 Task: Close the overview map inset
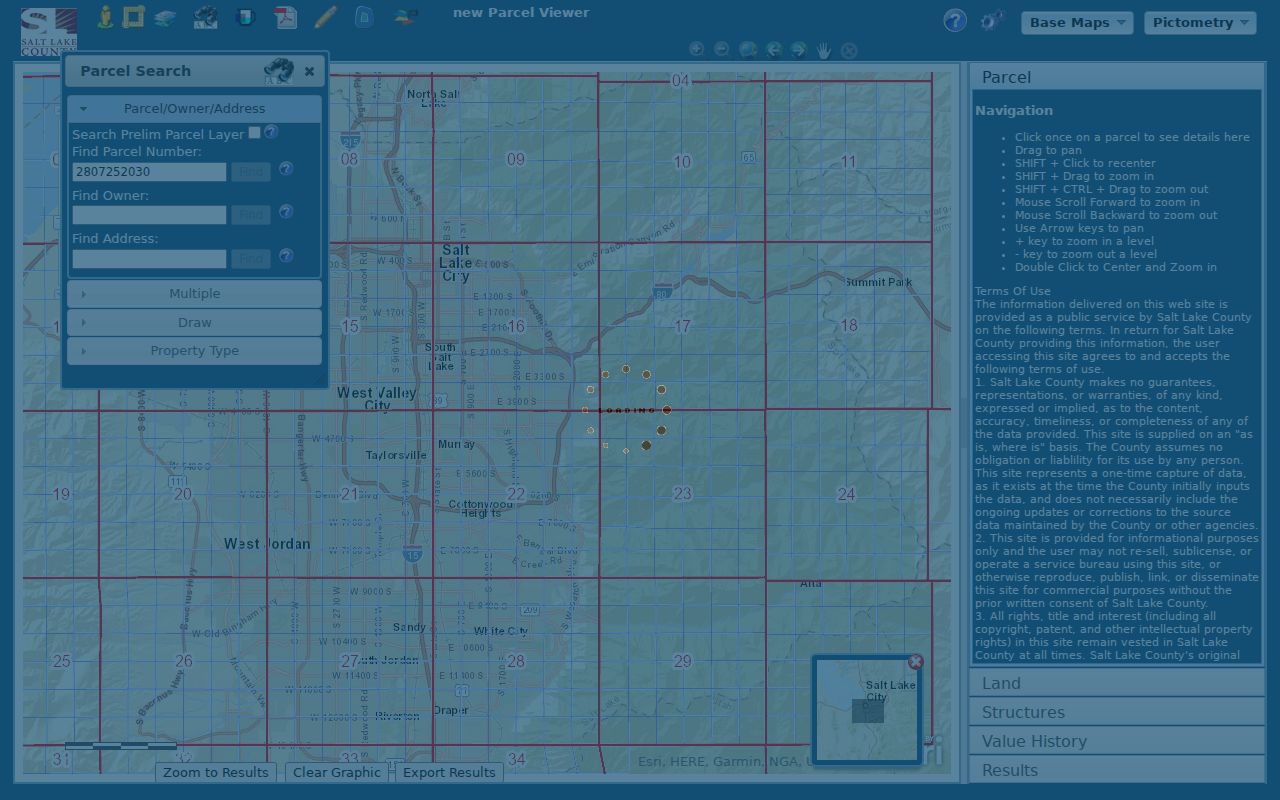coord(915,662)
